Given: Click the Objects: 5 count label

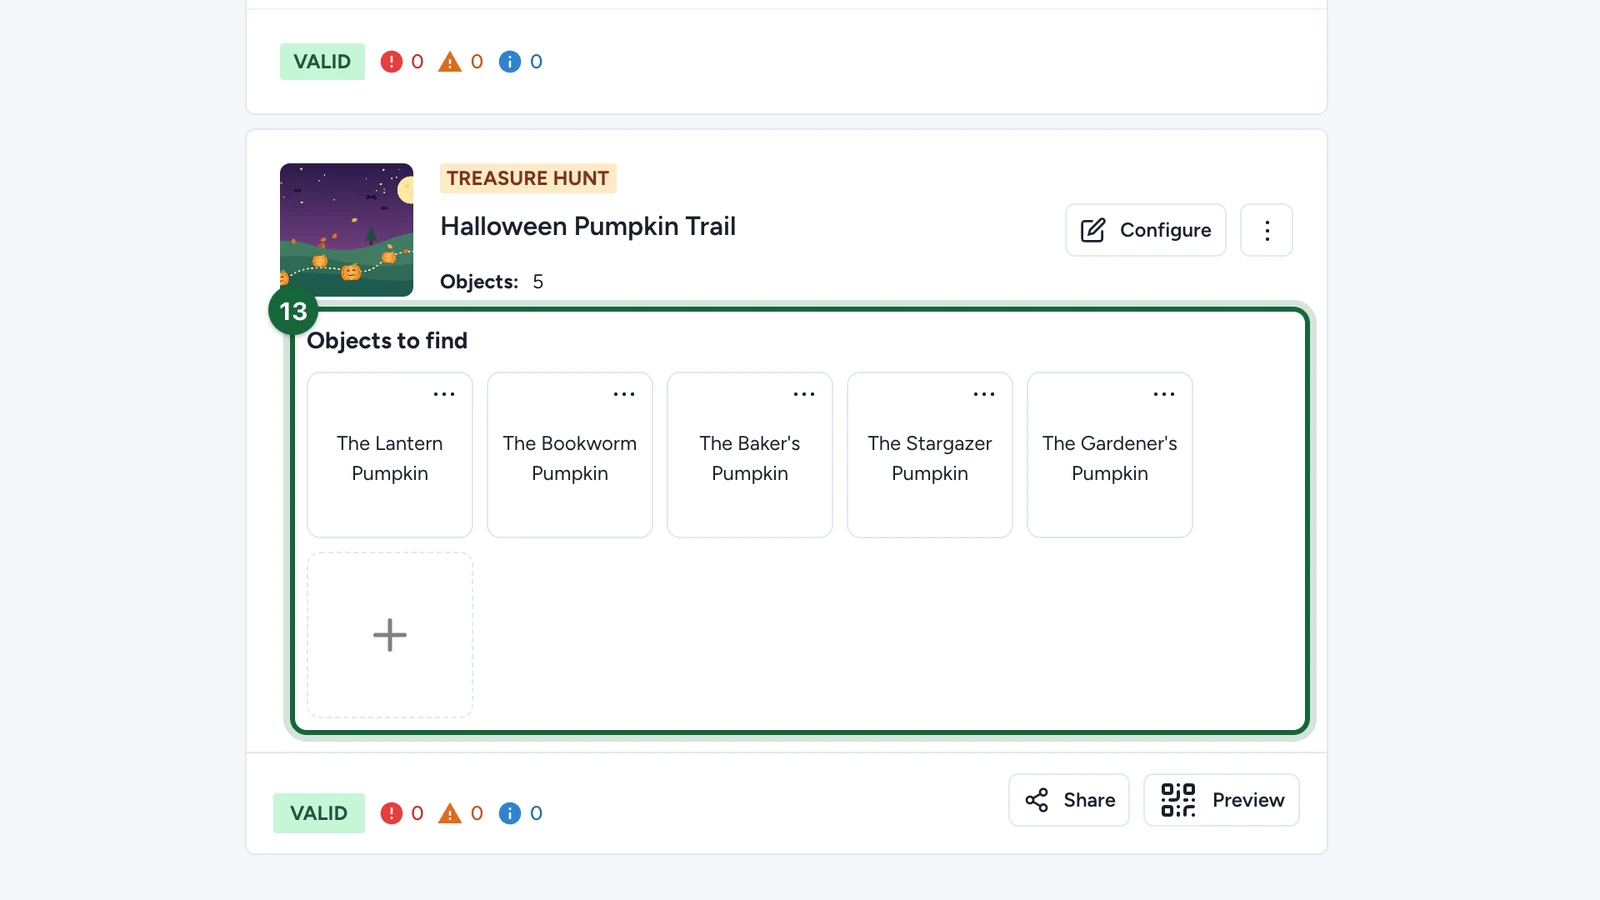Looking at the screenshot, I should pos(492,282).
